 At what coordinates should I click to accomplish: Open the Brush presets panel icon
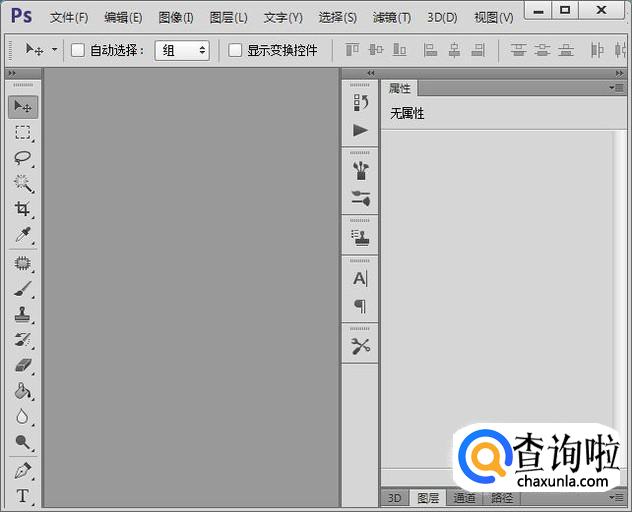click(360, 171)
